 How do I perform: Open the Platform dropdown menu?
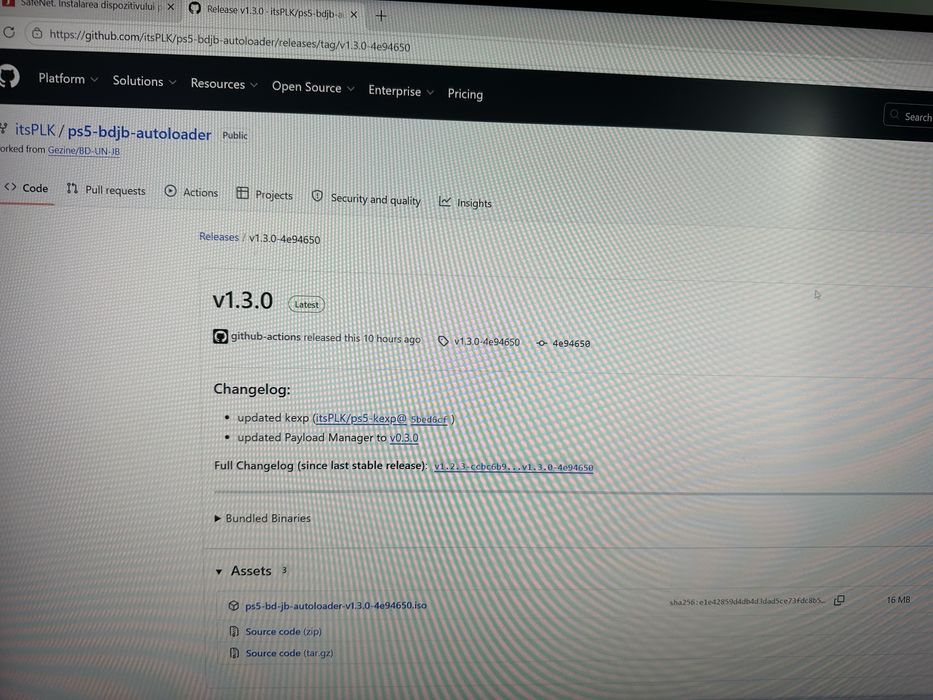tap(68, 79)
